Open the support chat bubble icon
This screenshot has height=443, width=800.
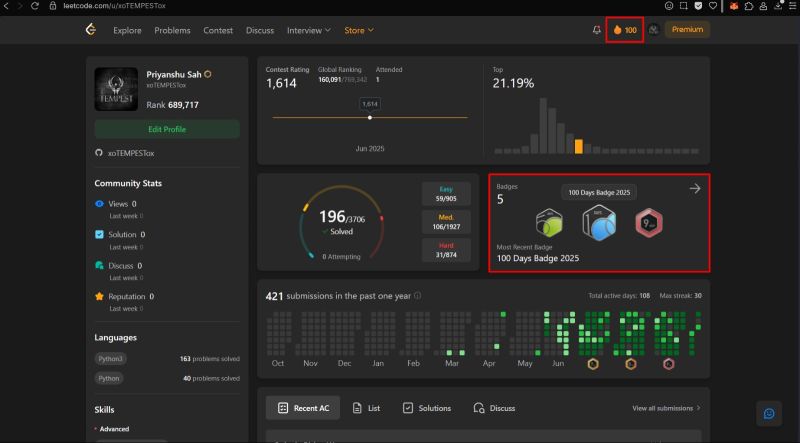click(769, 413)
